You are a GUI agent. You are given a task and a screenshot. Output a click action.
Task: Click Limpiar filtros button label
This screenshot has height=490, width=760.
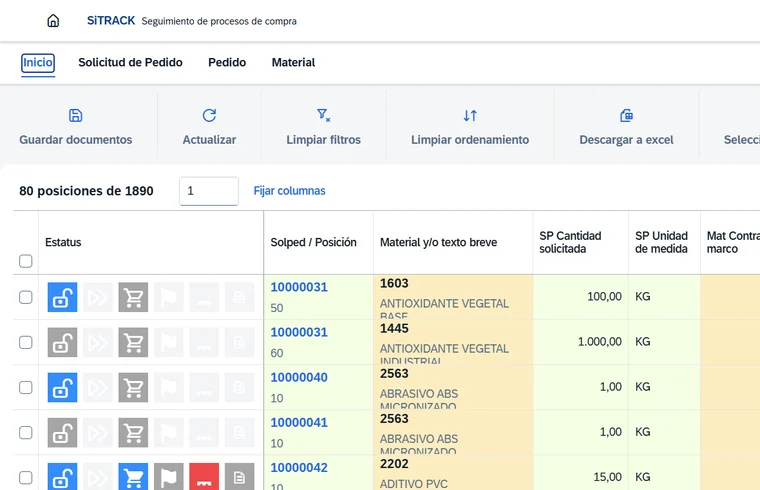coord(323,140)
